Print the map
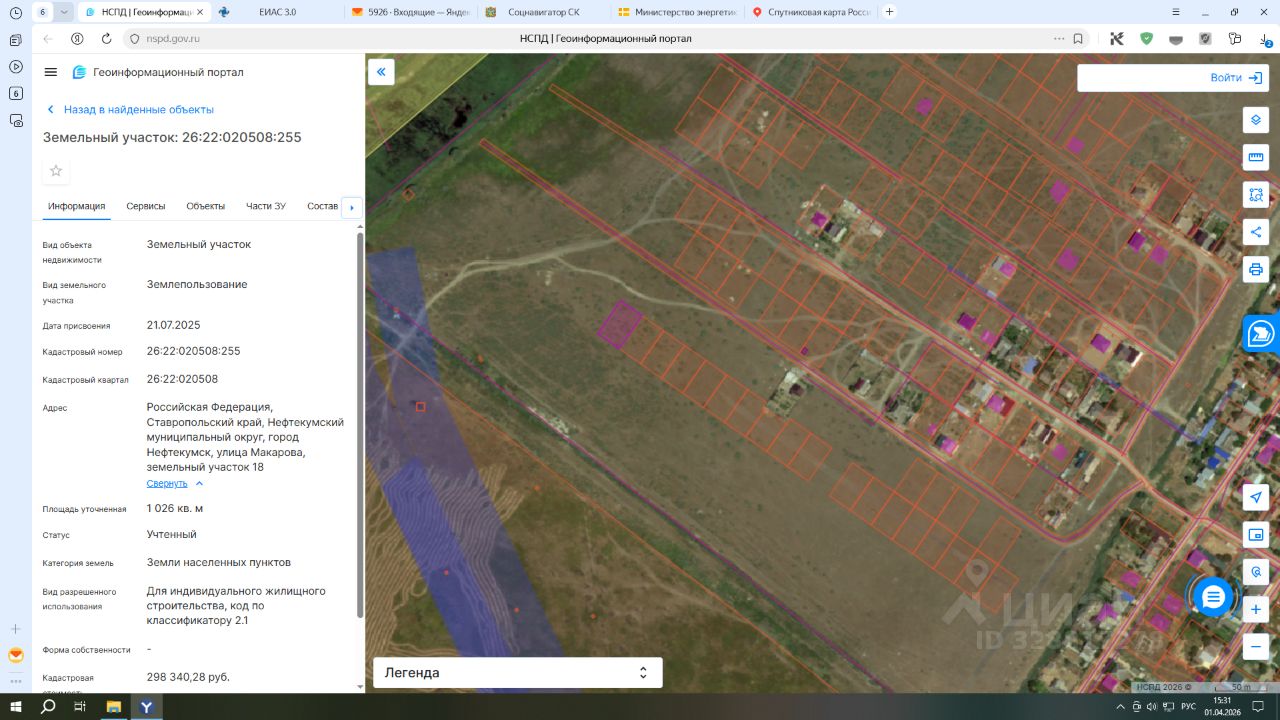The width and height of the screenshot is (1280, 720). 1256,269
